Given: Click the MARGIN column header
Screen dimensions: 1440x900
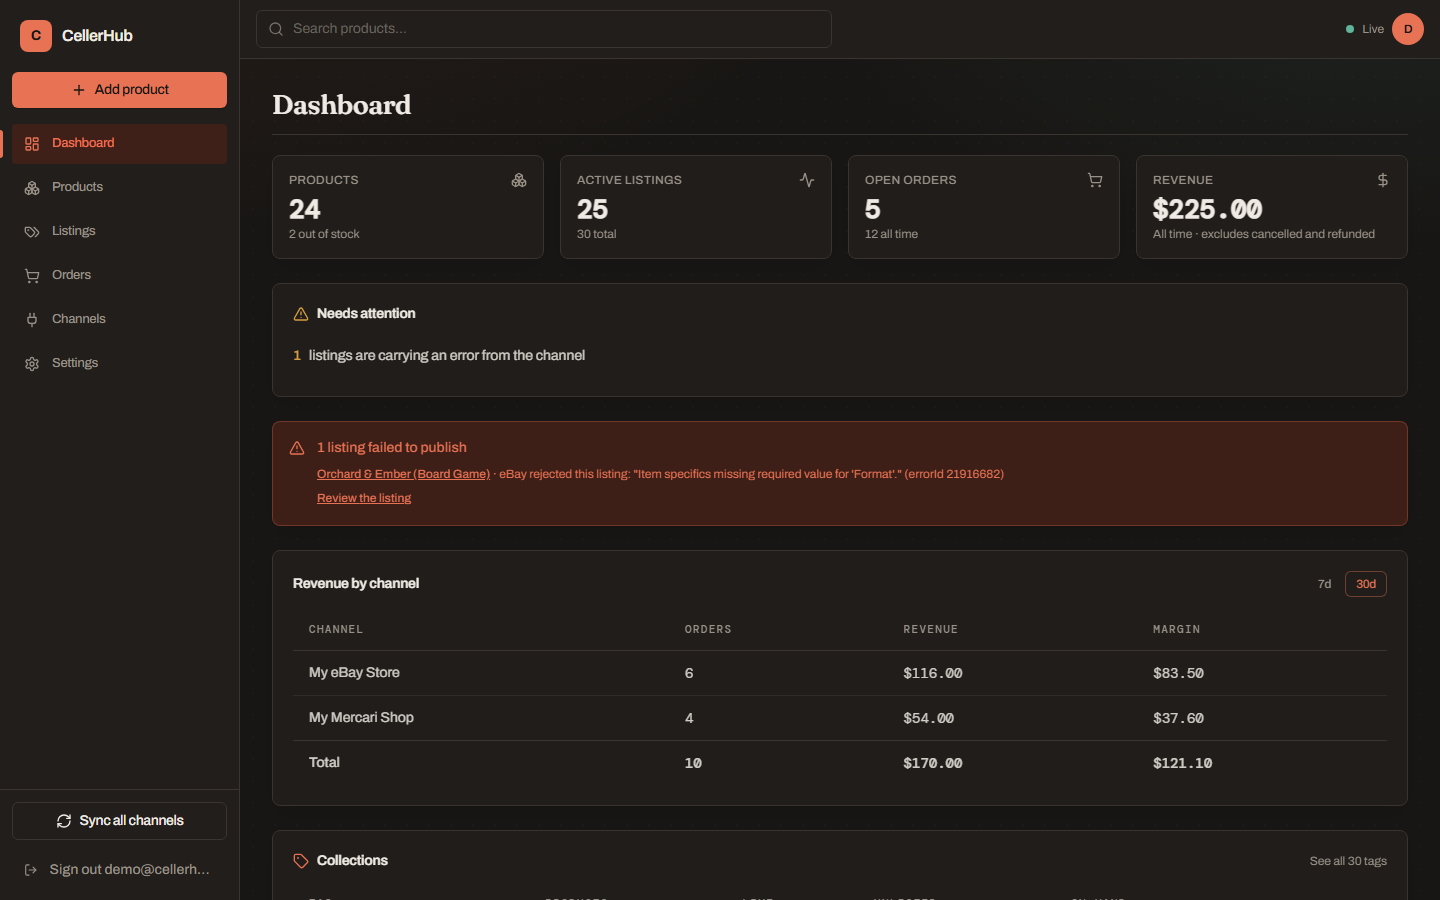Looking at the screenshot, I should [1176, 630].
